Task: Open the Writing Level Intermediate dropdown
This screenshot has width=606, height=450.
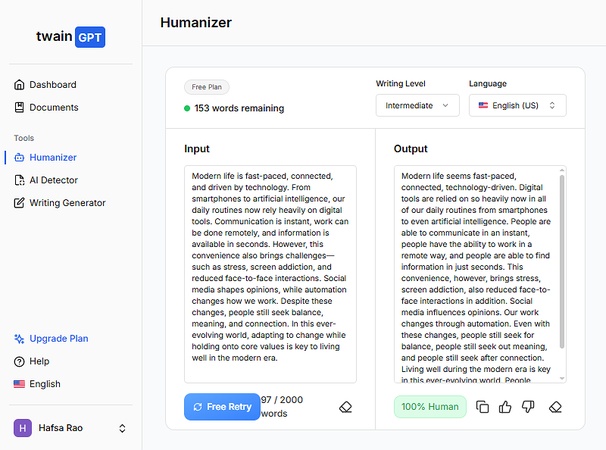Action: 417,106
